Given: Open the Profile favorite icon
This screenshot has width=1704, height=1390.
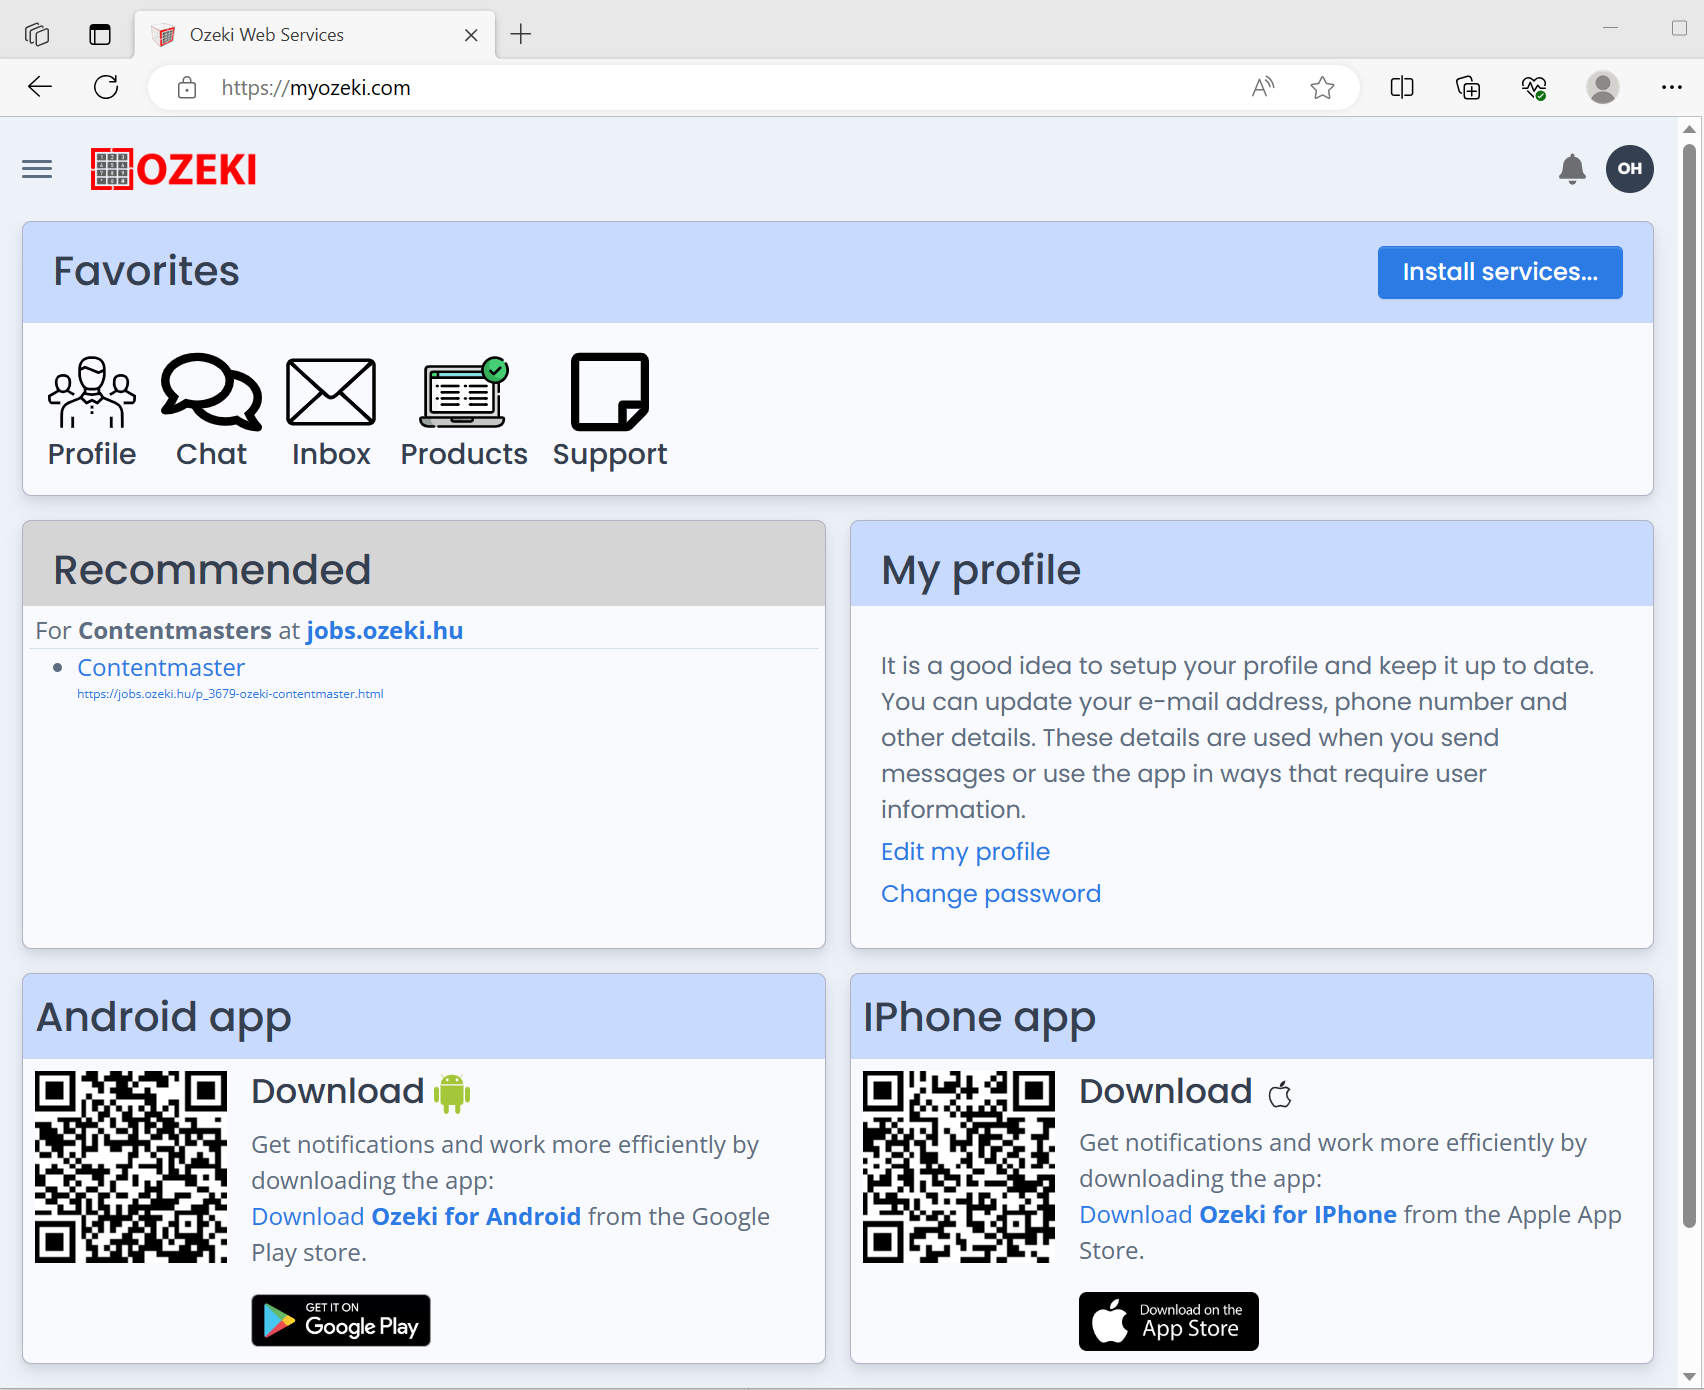Looking at the screenshot, I should 92,412.
